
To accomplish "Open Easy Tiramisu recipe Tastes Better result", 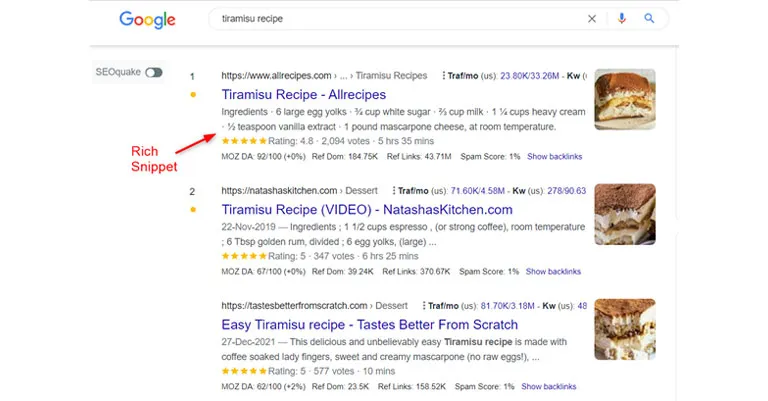I will click(x=369, y=325).
